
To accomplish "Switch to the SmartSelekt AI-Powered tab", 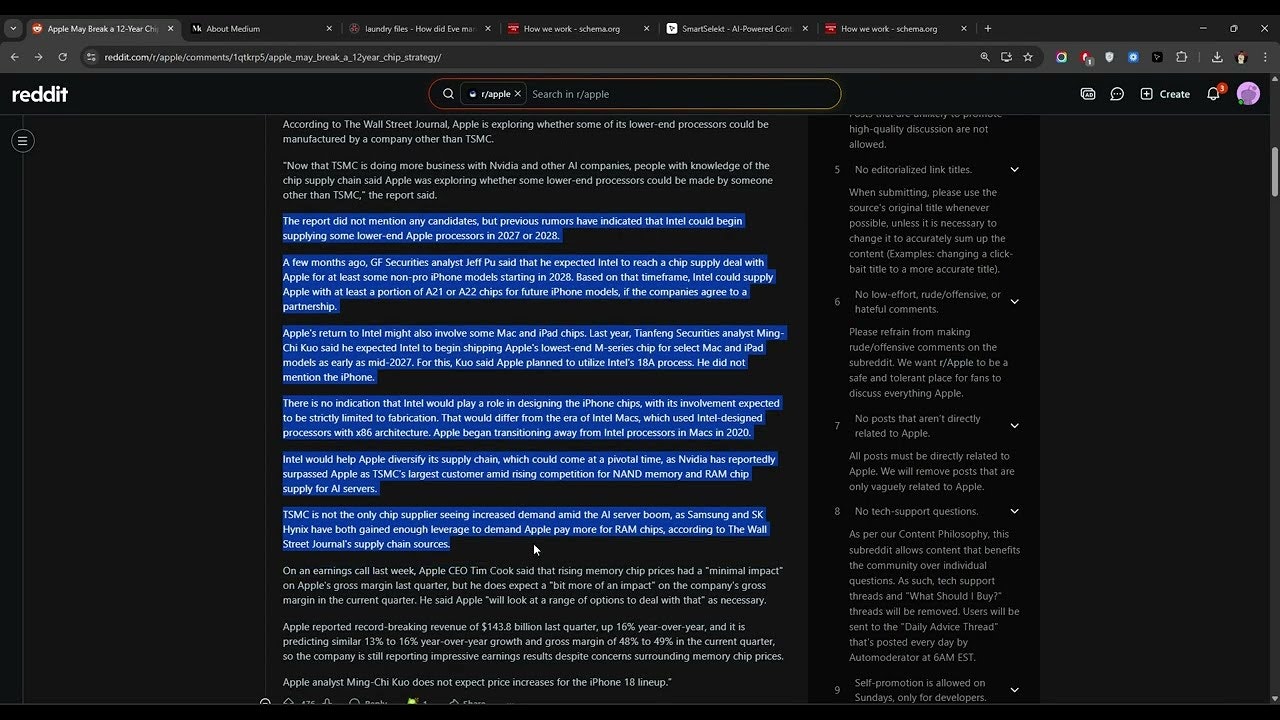I will (736, 29).
